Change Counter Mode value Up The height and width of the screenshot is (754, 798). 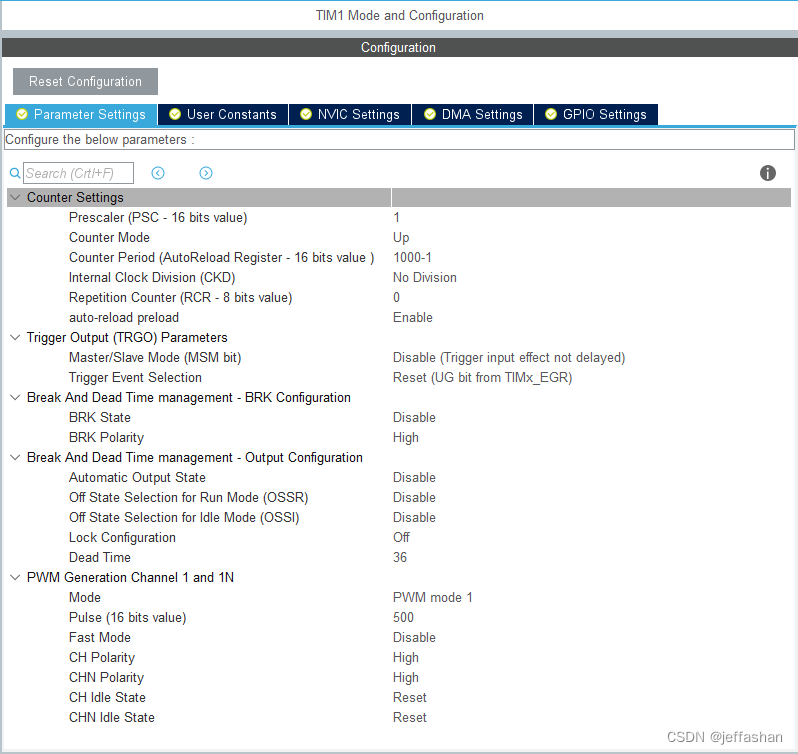click(401, 238)
